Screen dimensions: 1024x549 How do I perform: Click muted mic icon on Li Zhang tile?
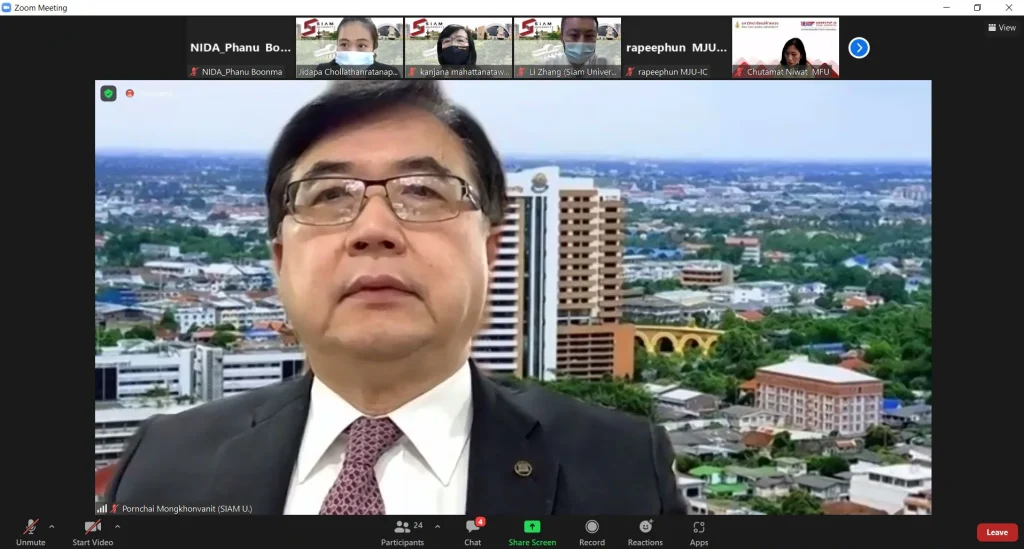click(x=521, y=72)
